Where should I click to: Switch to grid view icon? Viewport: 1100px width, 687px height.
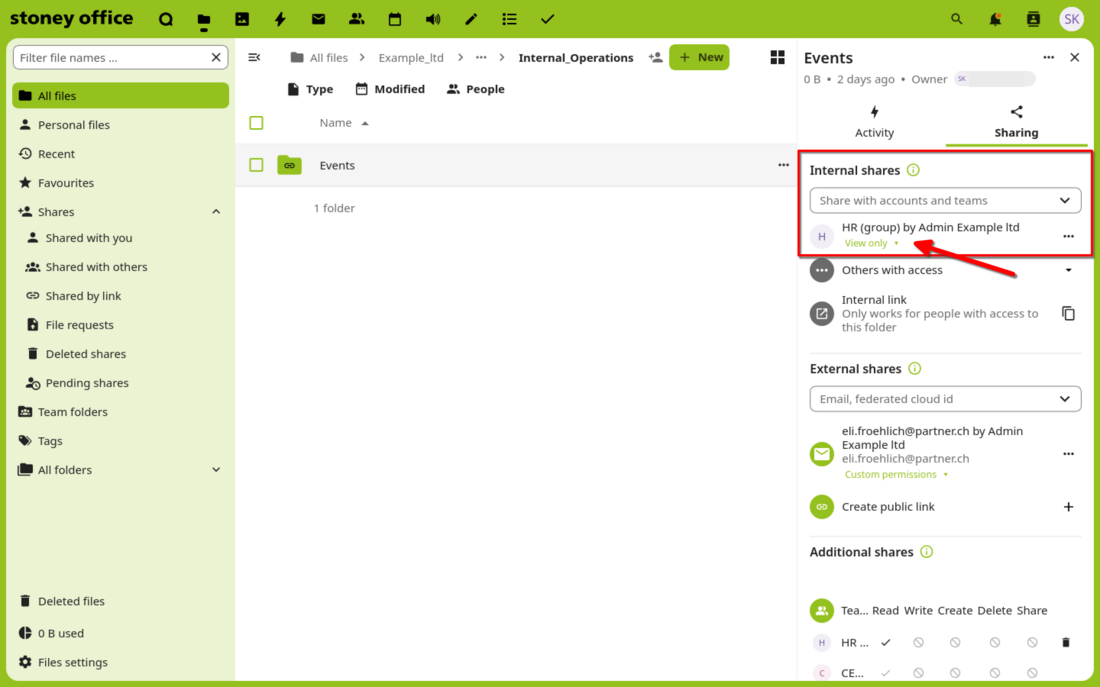(777, 58)
